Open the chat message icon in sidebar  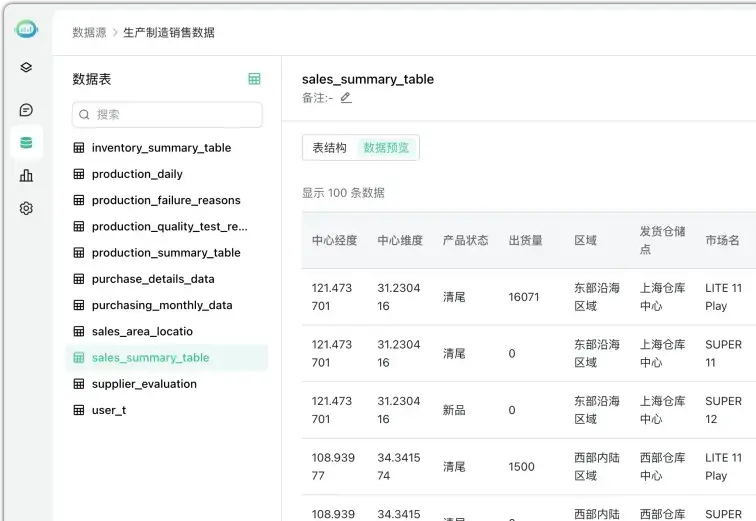click(x=26, y=110)
